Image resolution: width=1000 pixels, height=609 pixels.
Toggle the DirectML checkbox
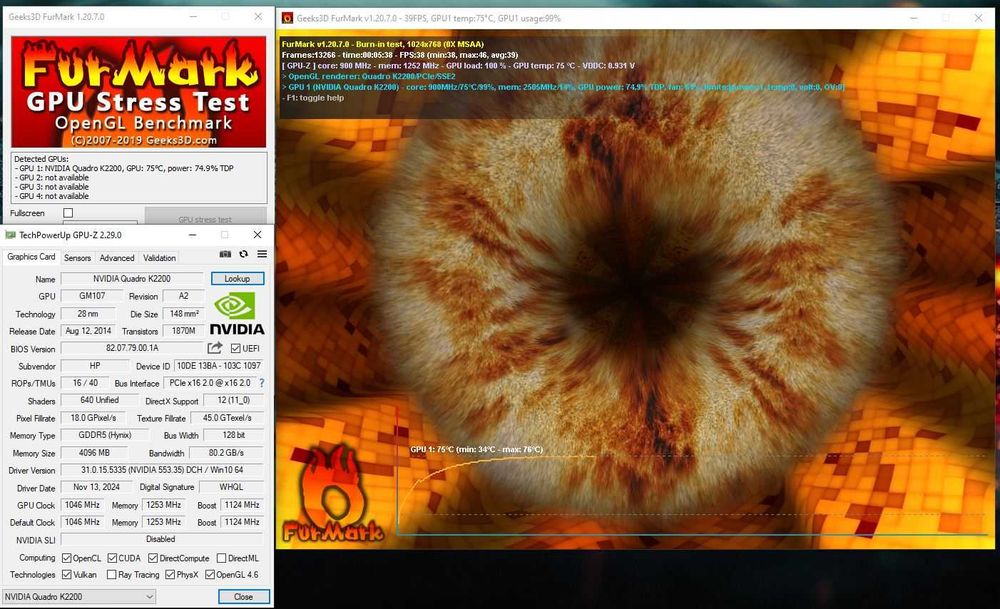[x=221, y=558]
